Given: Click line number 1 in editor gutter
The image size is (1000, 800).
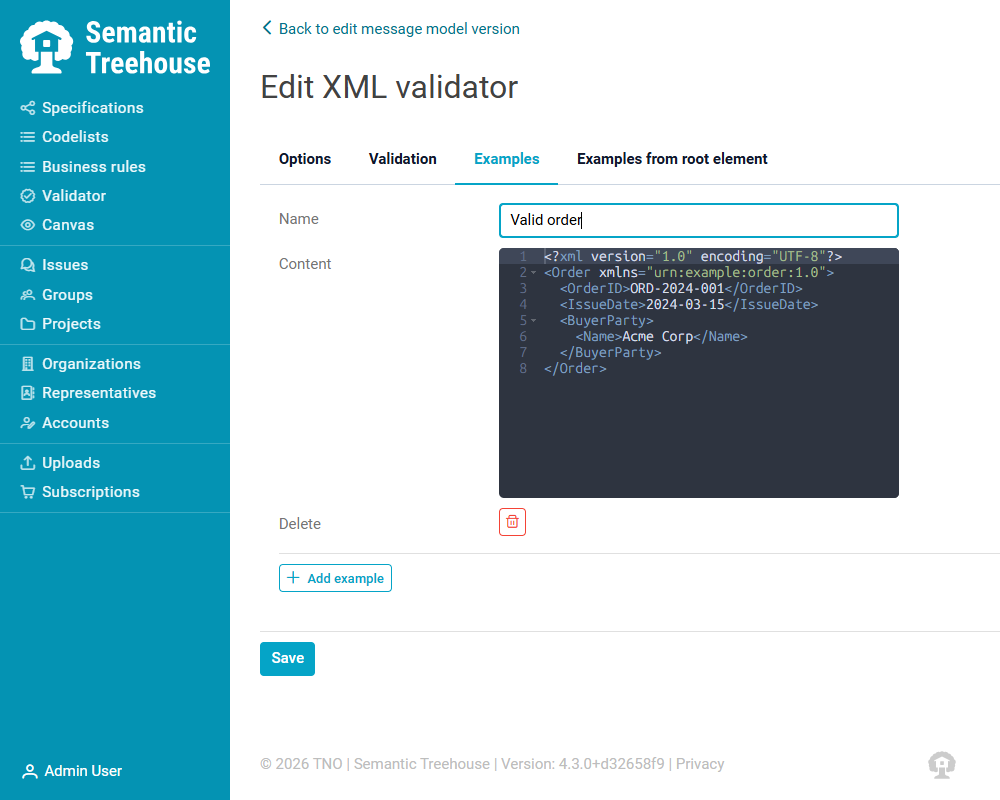Looking at the screenshot, I should coord(523,256).
